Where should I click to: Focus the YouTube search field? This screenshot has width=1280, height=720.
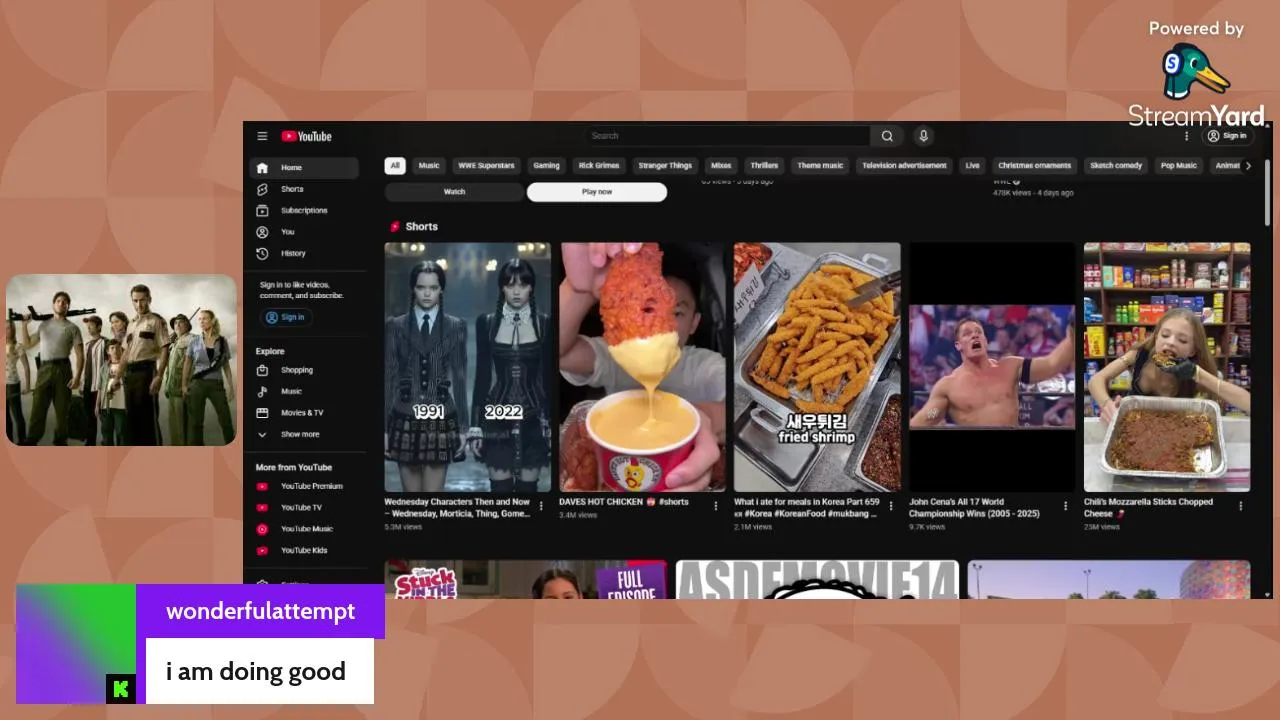(x=727, y=136)
